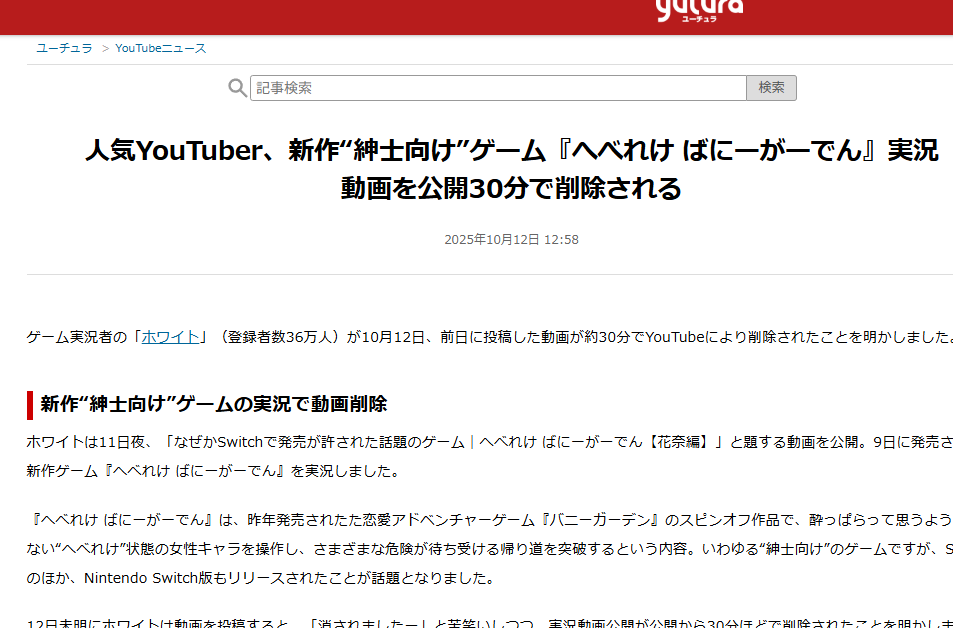This screenshot has width=953, height=628.
Task: Click the breadcrumb separator arrow
Action: pos(104,48)
